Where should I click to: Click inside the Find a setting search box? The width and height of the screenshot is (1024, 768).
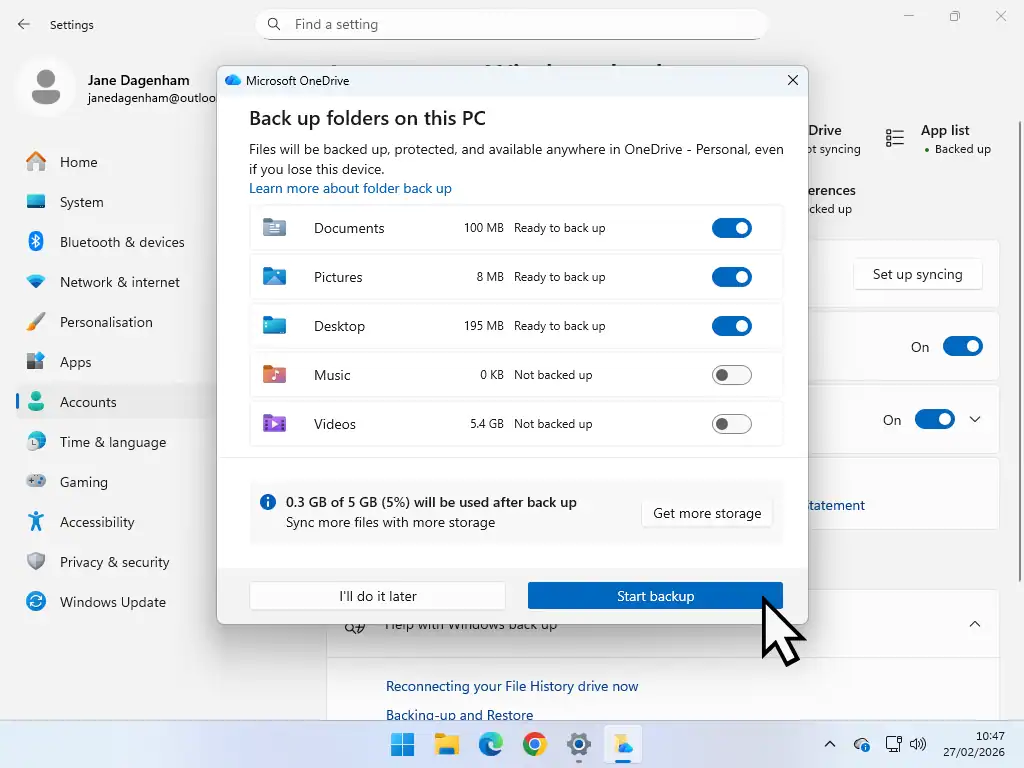point(512,24)
